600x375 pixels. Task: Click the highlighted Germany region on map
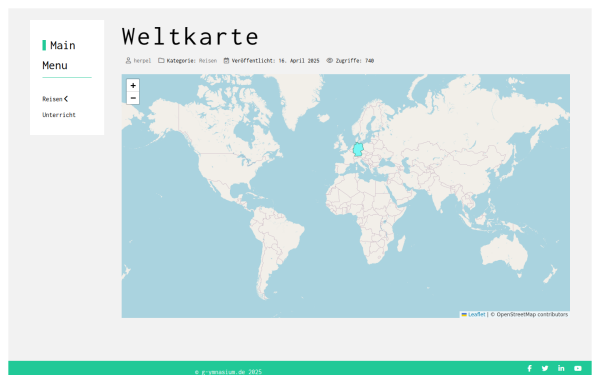[x=358, y=149]
